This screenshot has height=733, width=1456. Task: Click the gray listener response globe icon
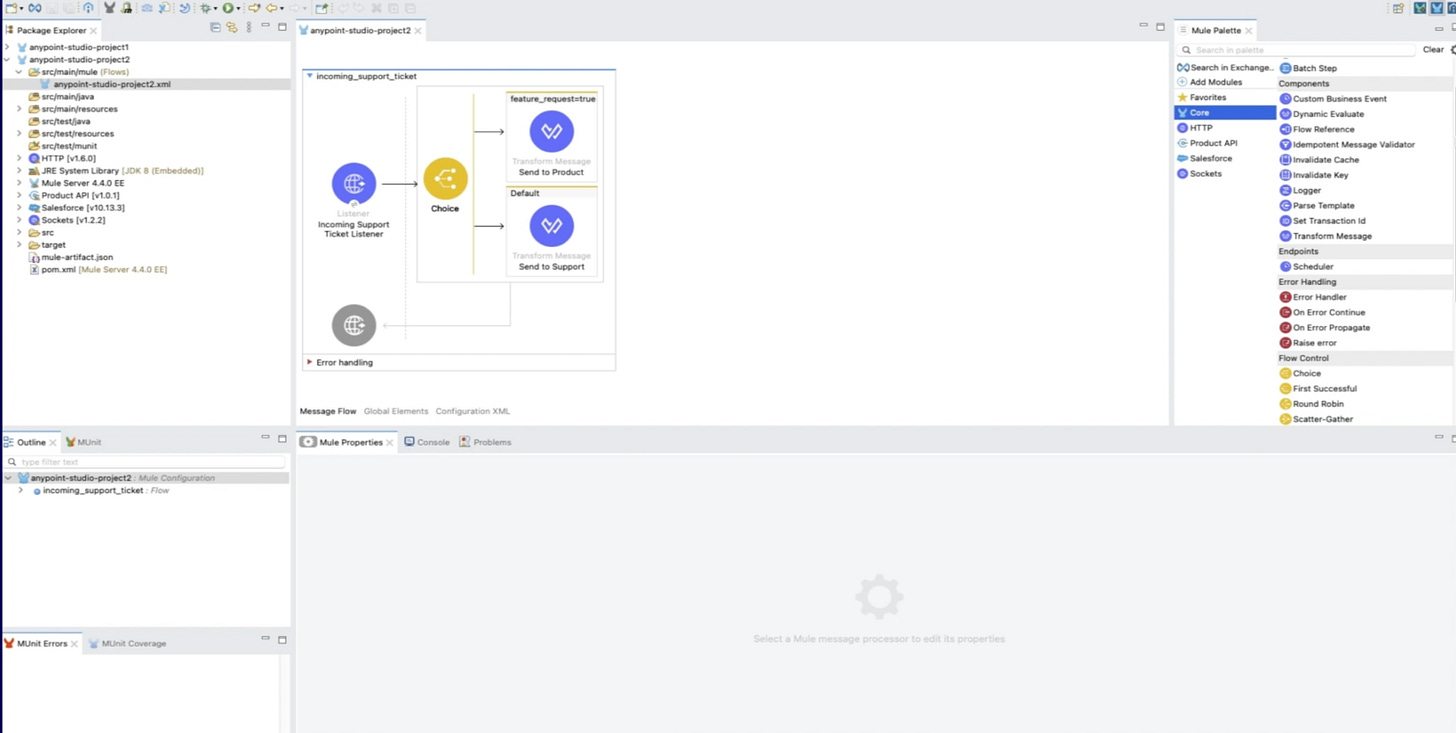tap(354, 325)
